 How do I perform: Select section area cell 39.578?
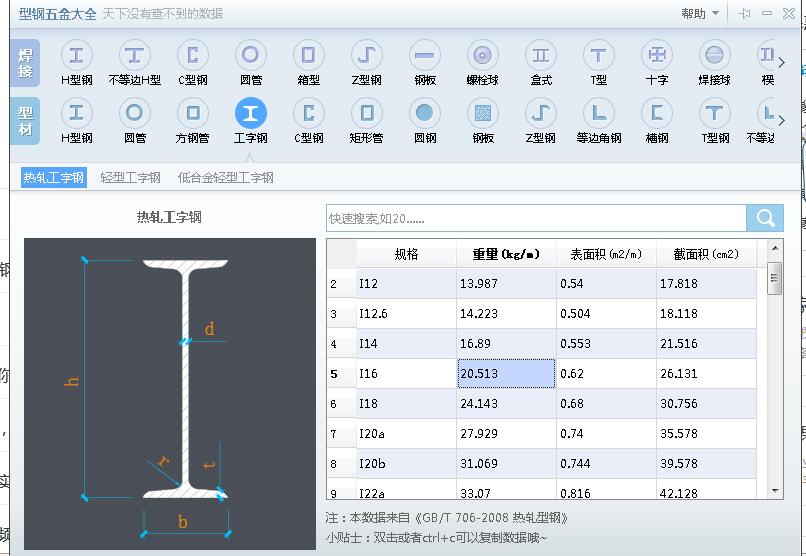pos(706,464)
